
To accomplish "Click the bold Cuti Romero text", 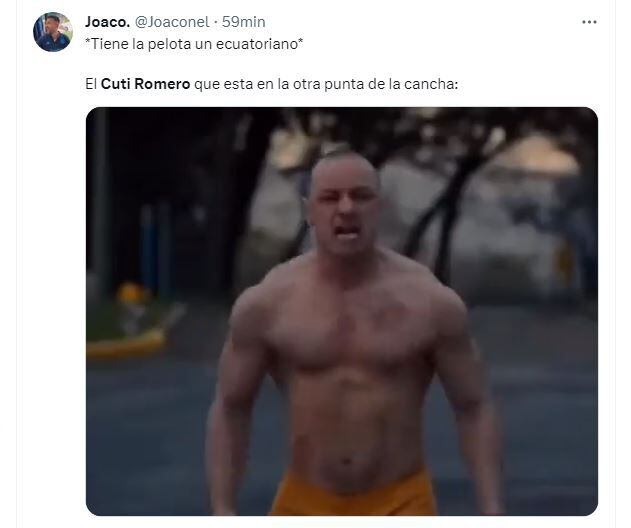I will click(x=145, y=84).
